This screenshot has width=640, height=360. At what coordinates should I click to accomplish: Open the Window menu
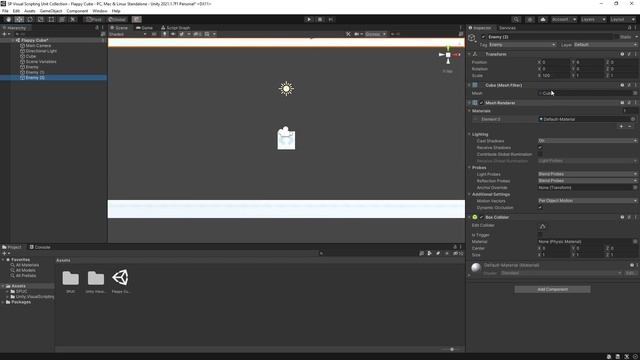coord(100,11)
